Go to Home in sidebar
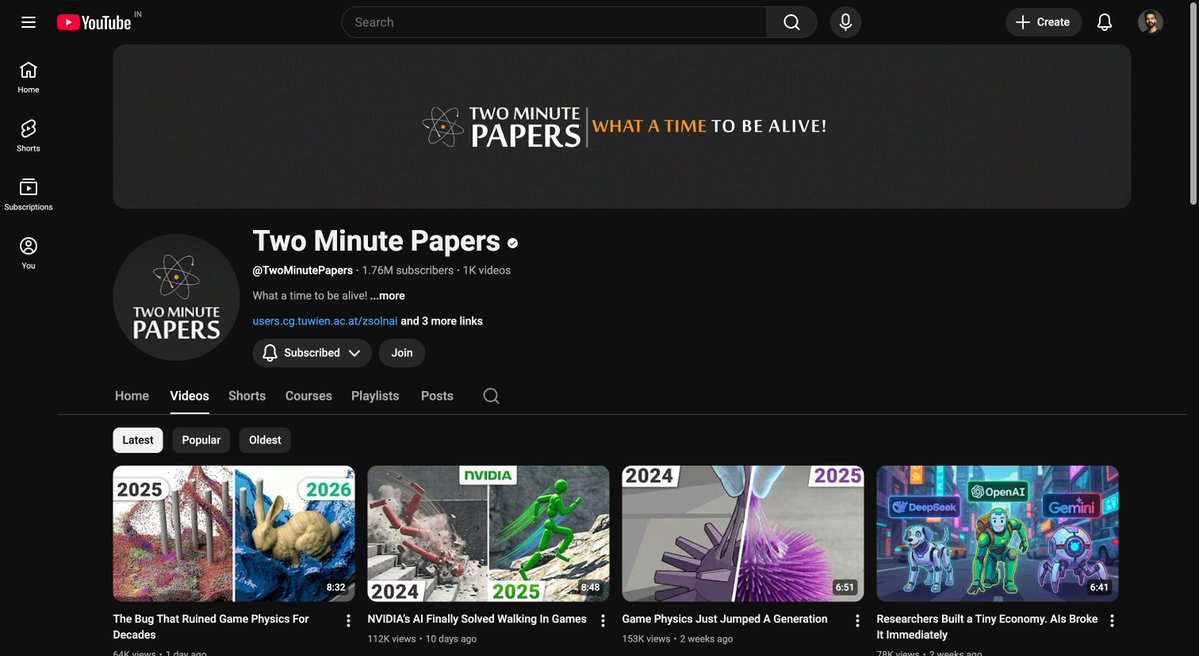Screen dimensions: 1199x656 [x=28, y=77]
